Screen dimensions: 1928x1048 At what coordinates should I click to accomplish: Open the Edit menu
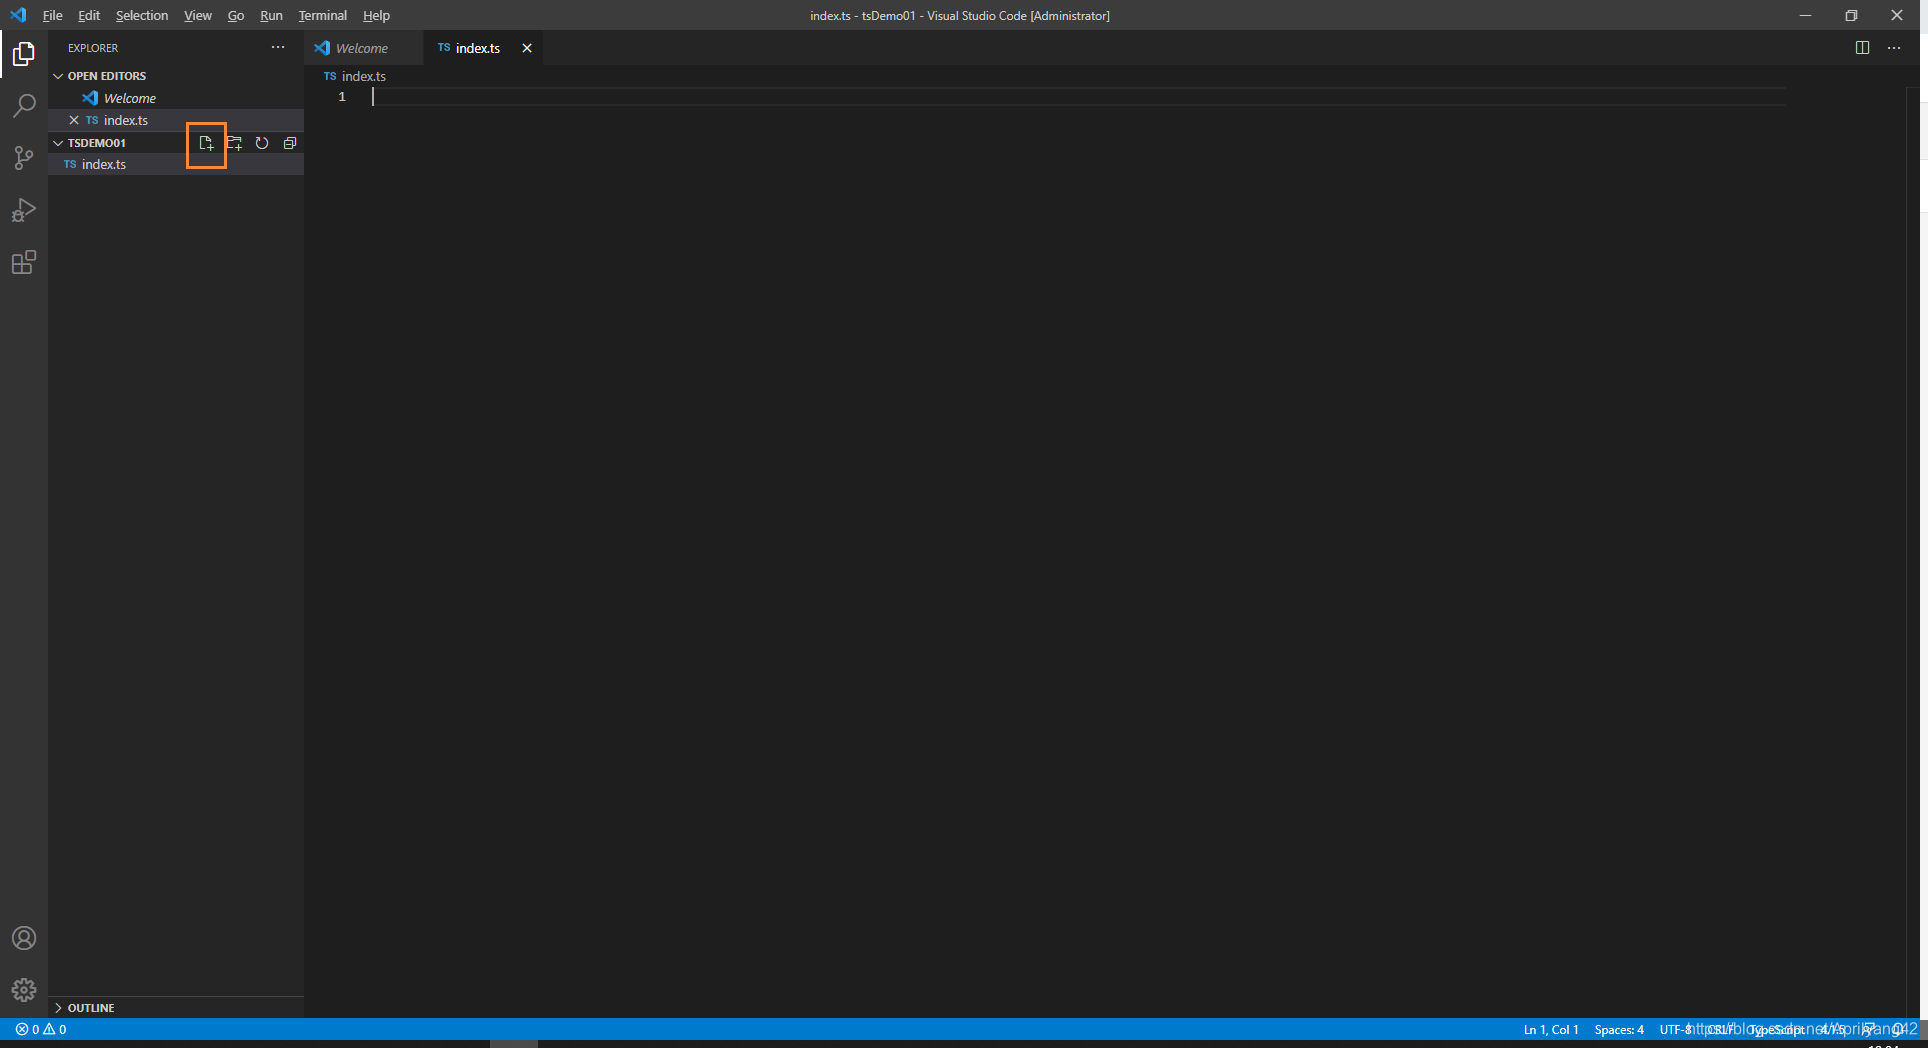pos(89,15)
